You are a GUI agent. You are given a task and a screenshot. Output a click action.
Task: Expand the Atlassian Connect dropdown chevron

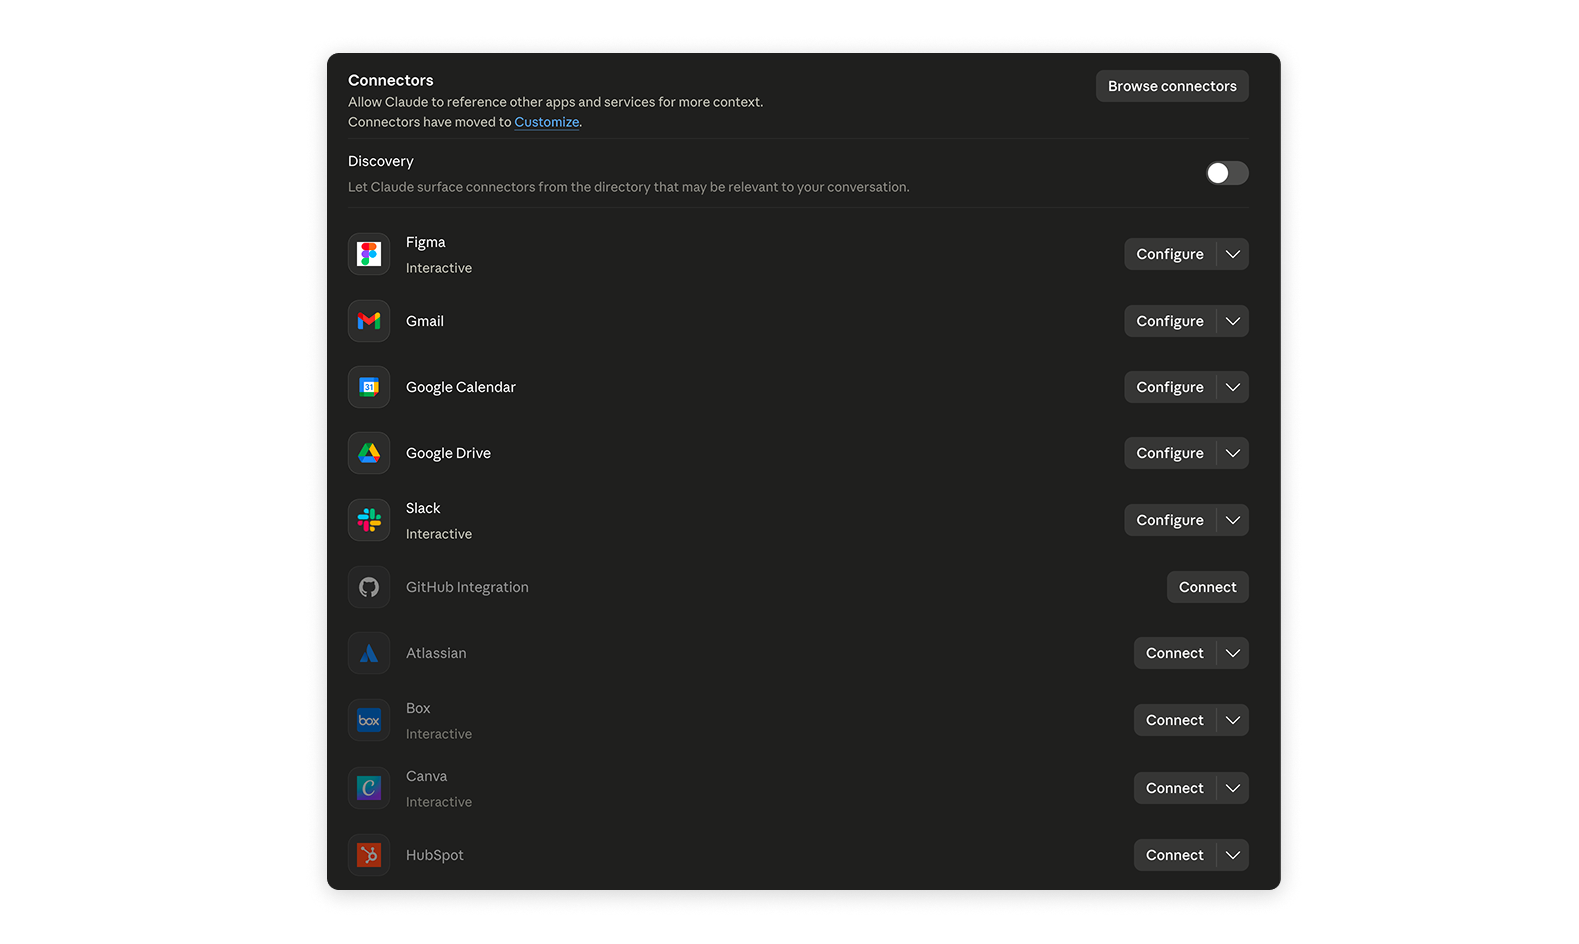1233,653
